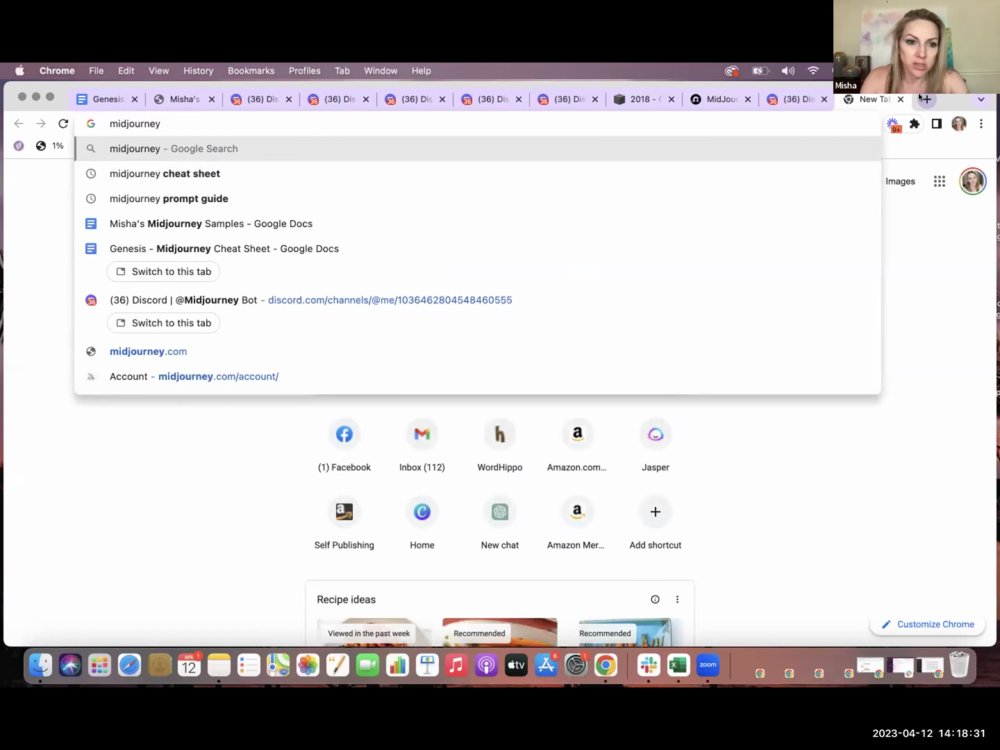
Task: Click the address bar containing midjourney
Action: [478, 124]
